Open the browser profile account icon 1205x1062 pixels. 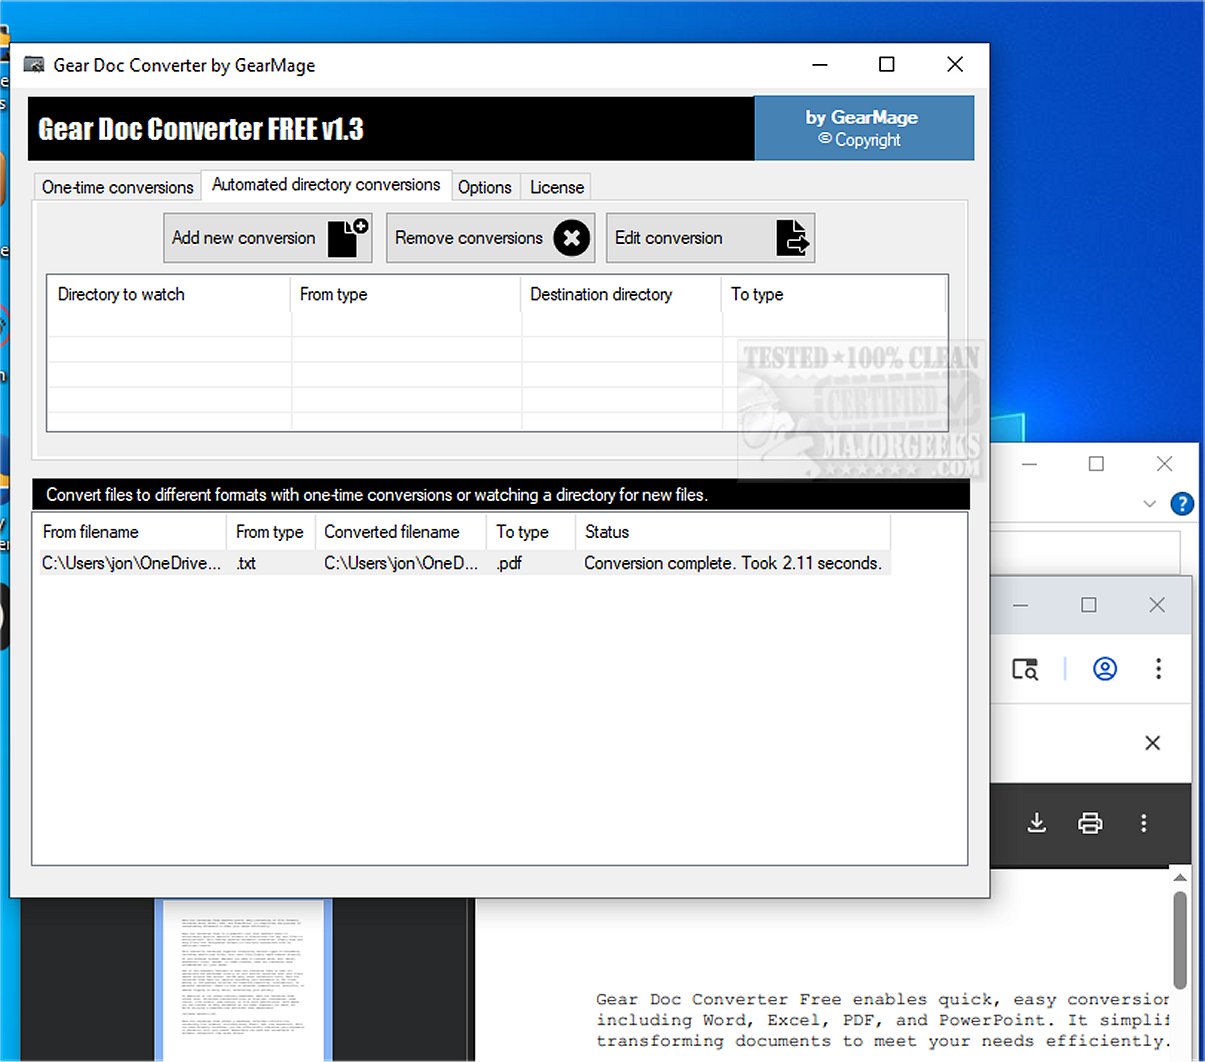pyautogui.click(x=1105, y=669)
